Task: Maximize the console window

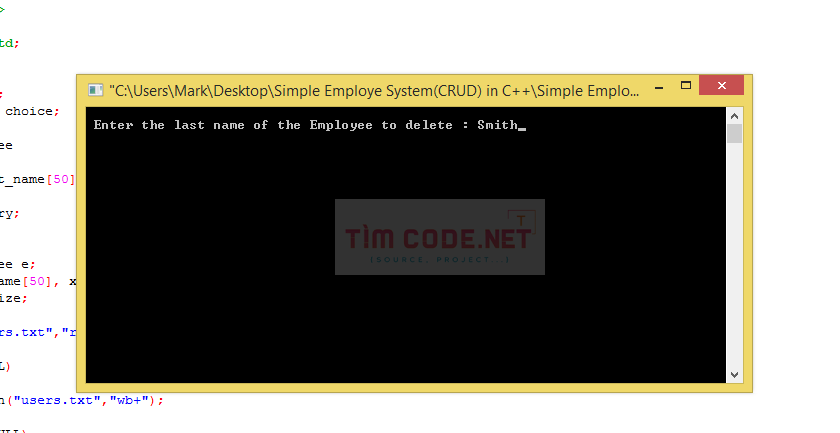Action: pyautogui.click(x=686, y=86)
